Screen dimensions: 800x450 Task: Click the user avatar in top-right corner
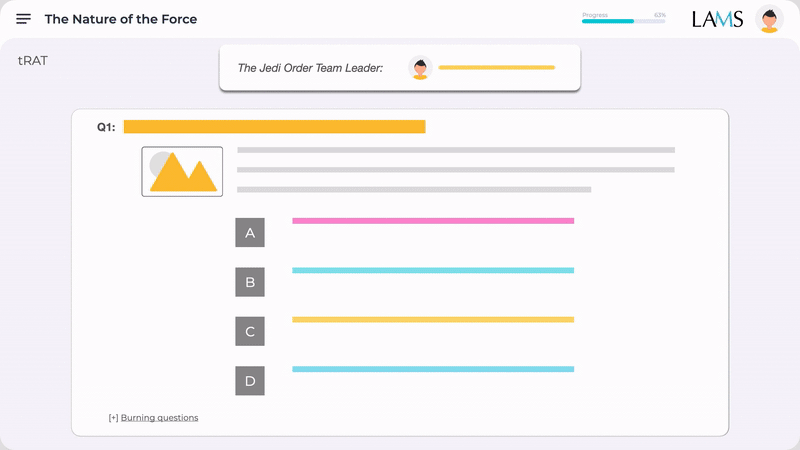[769, 19]
